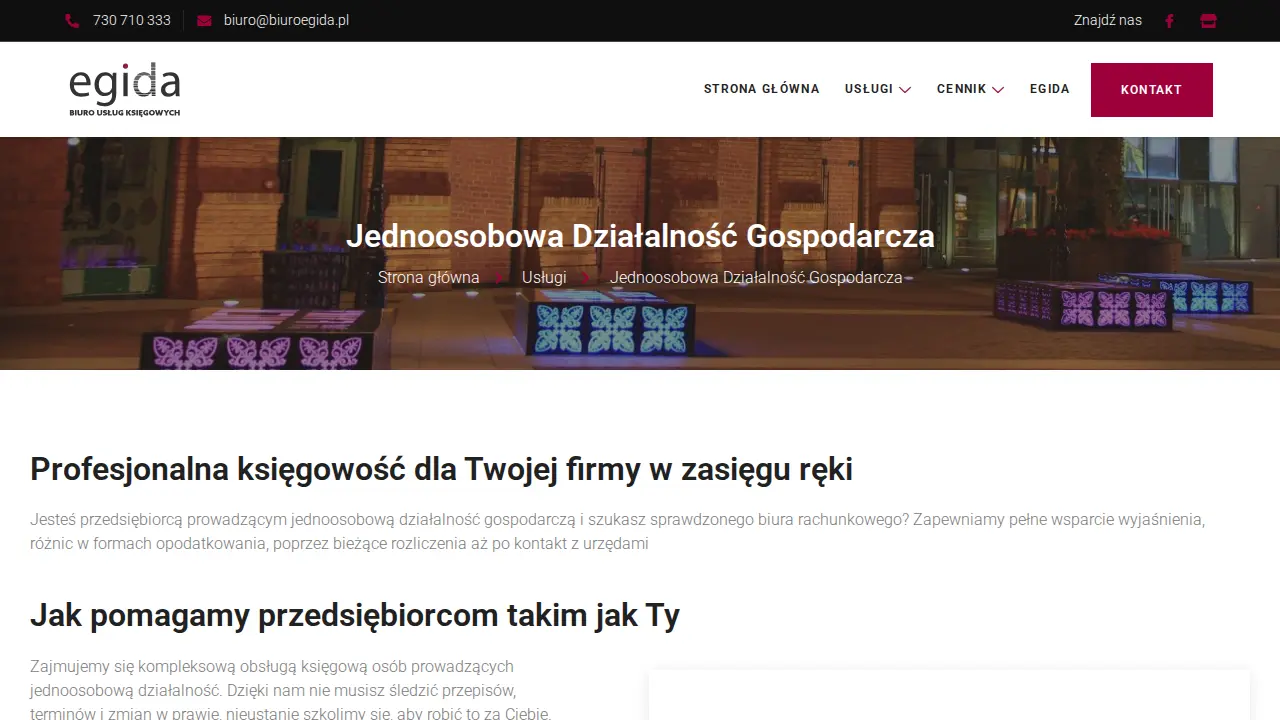Expand the Cennik dropdown chevron
1280x720 pixels.
[997, 90]
